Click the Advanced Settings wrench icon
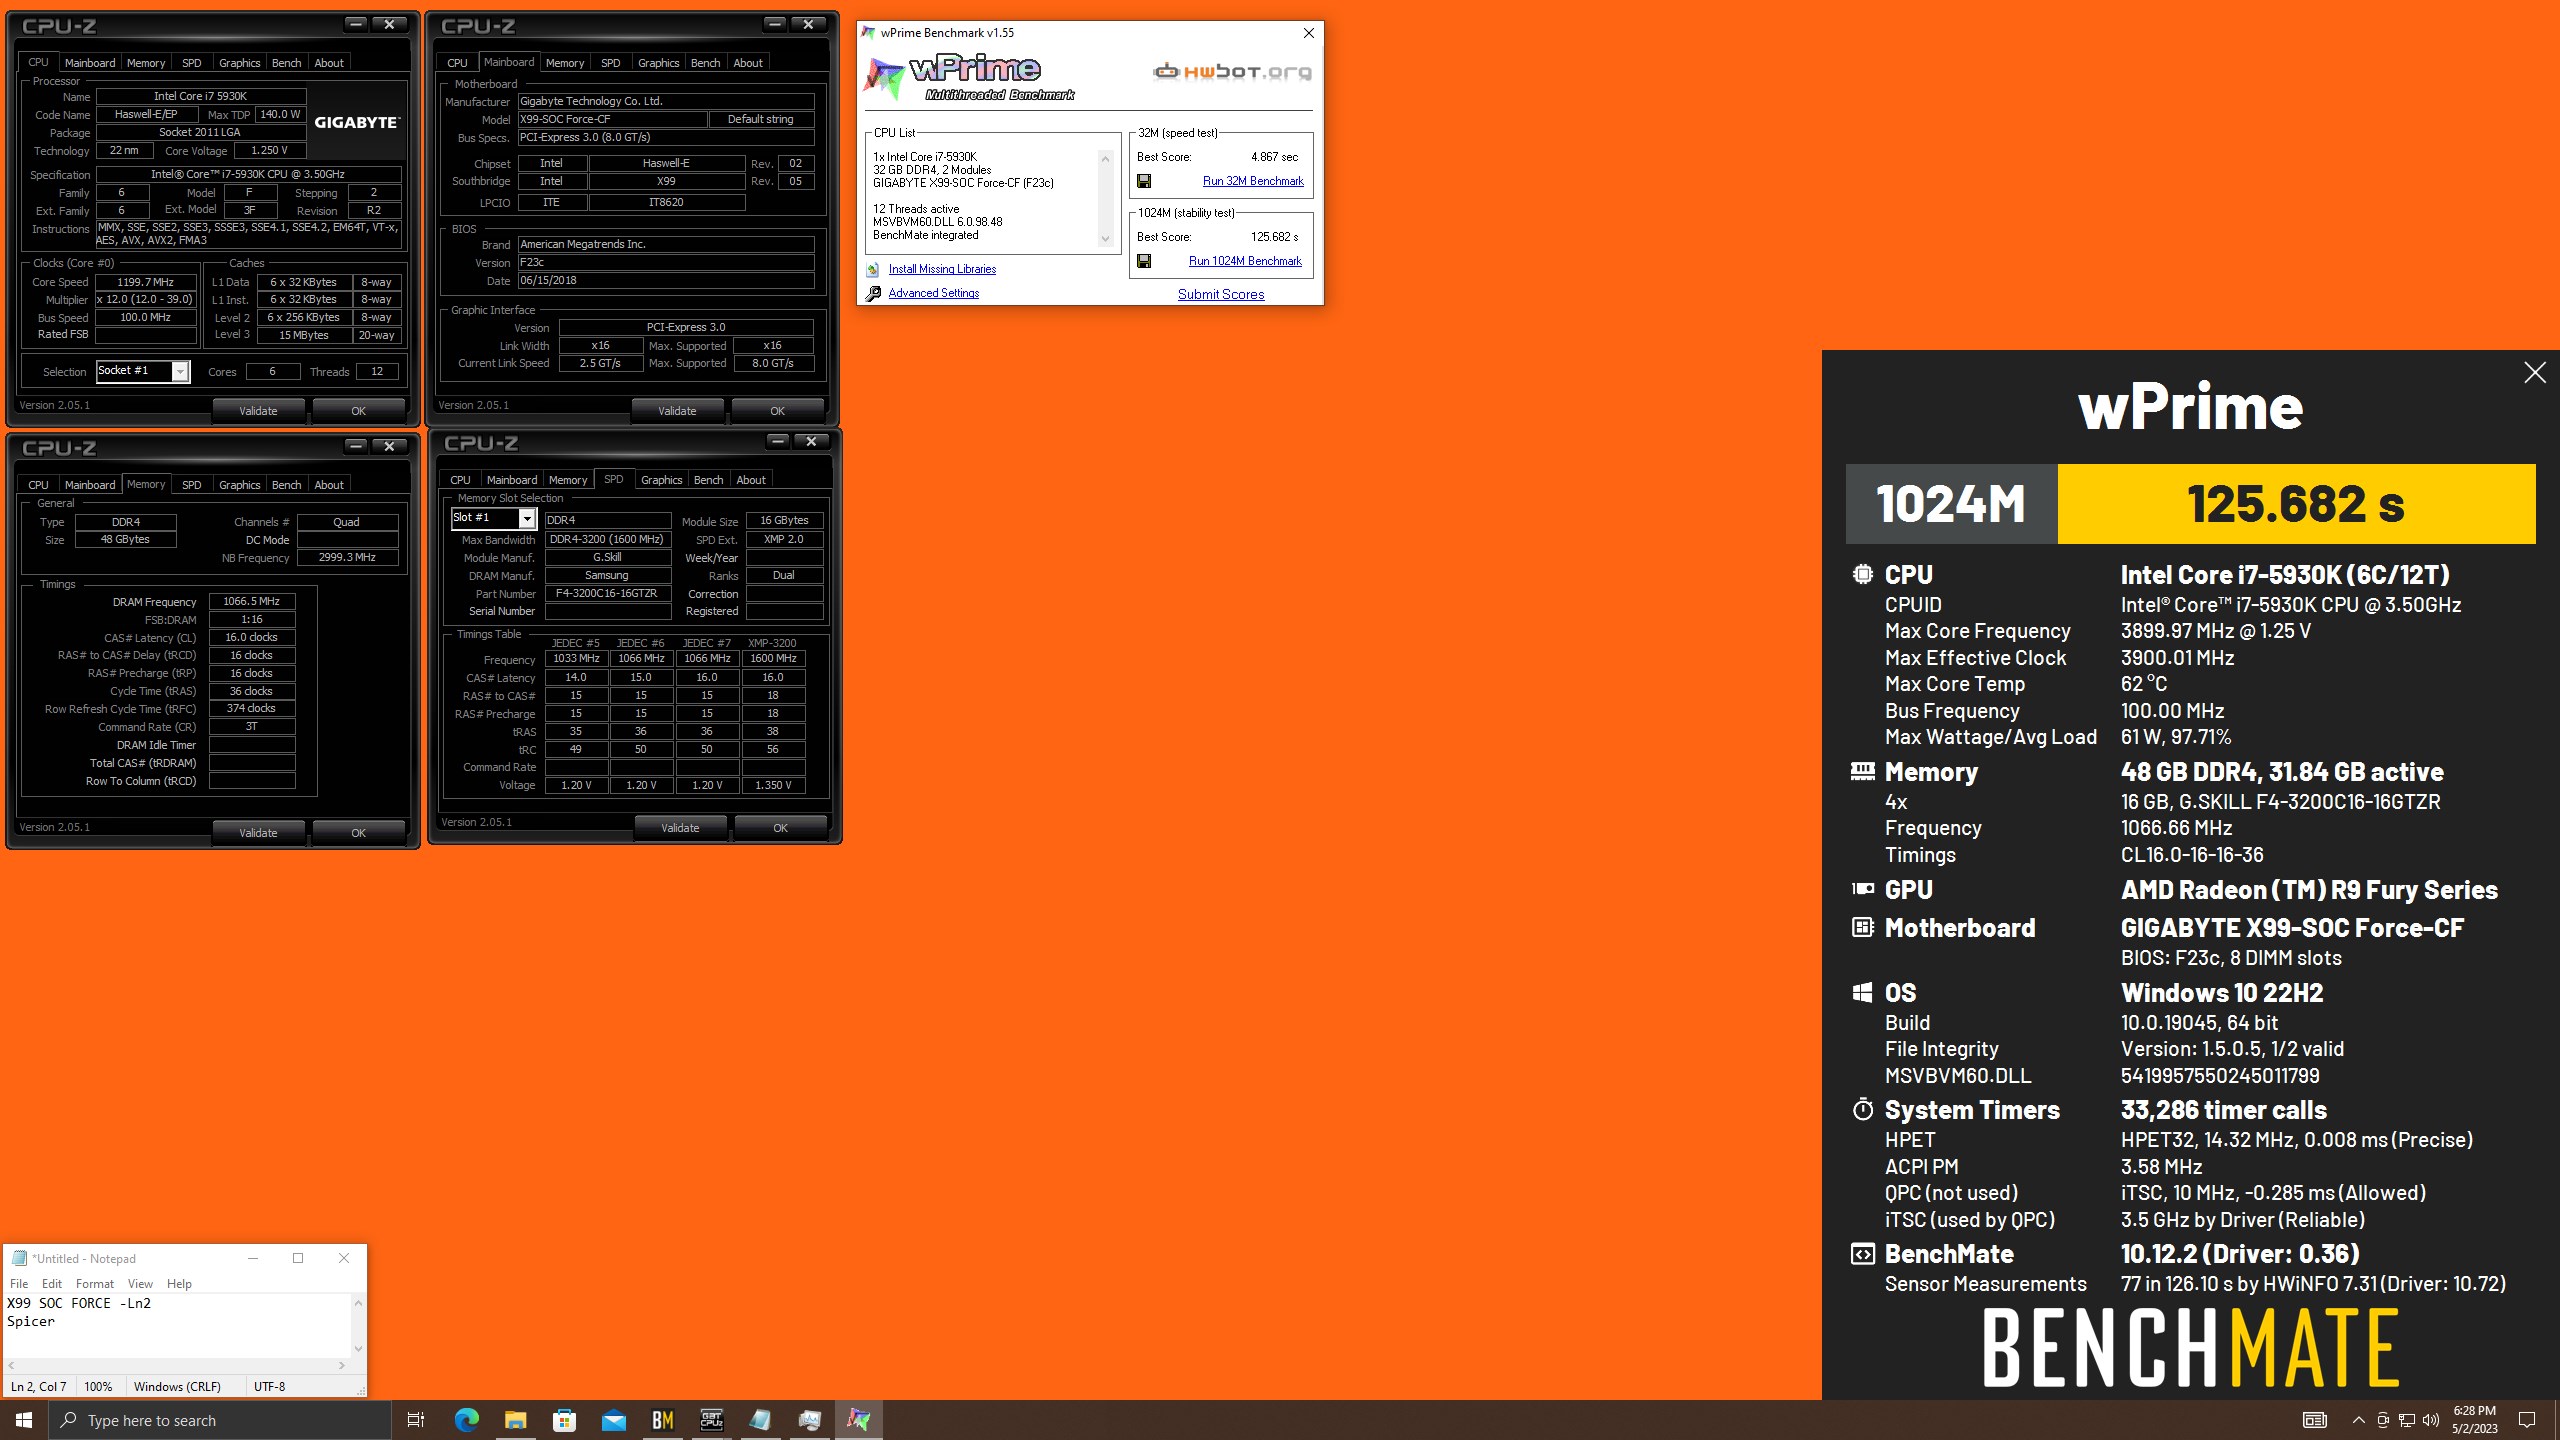 click(873, 293)
